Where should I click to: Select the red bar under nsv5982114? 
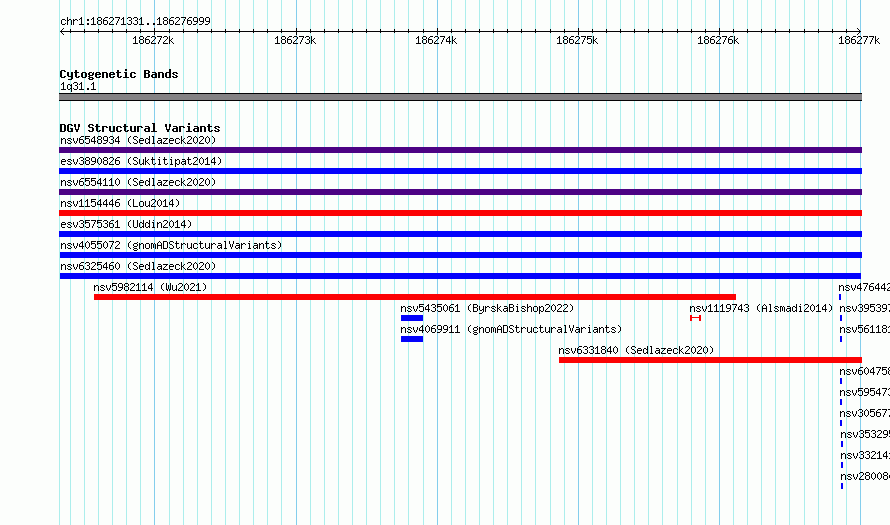(415, 297)
